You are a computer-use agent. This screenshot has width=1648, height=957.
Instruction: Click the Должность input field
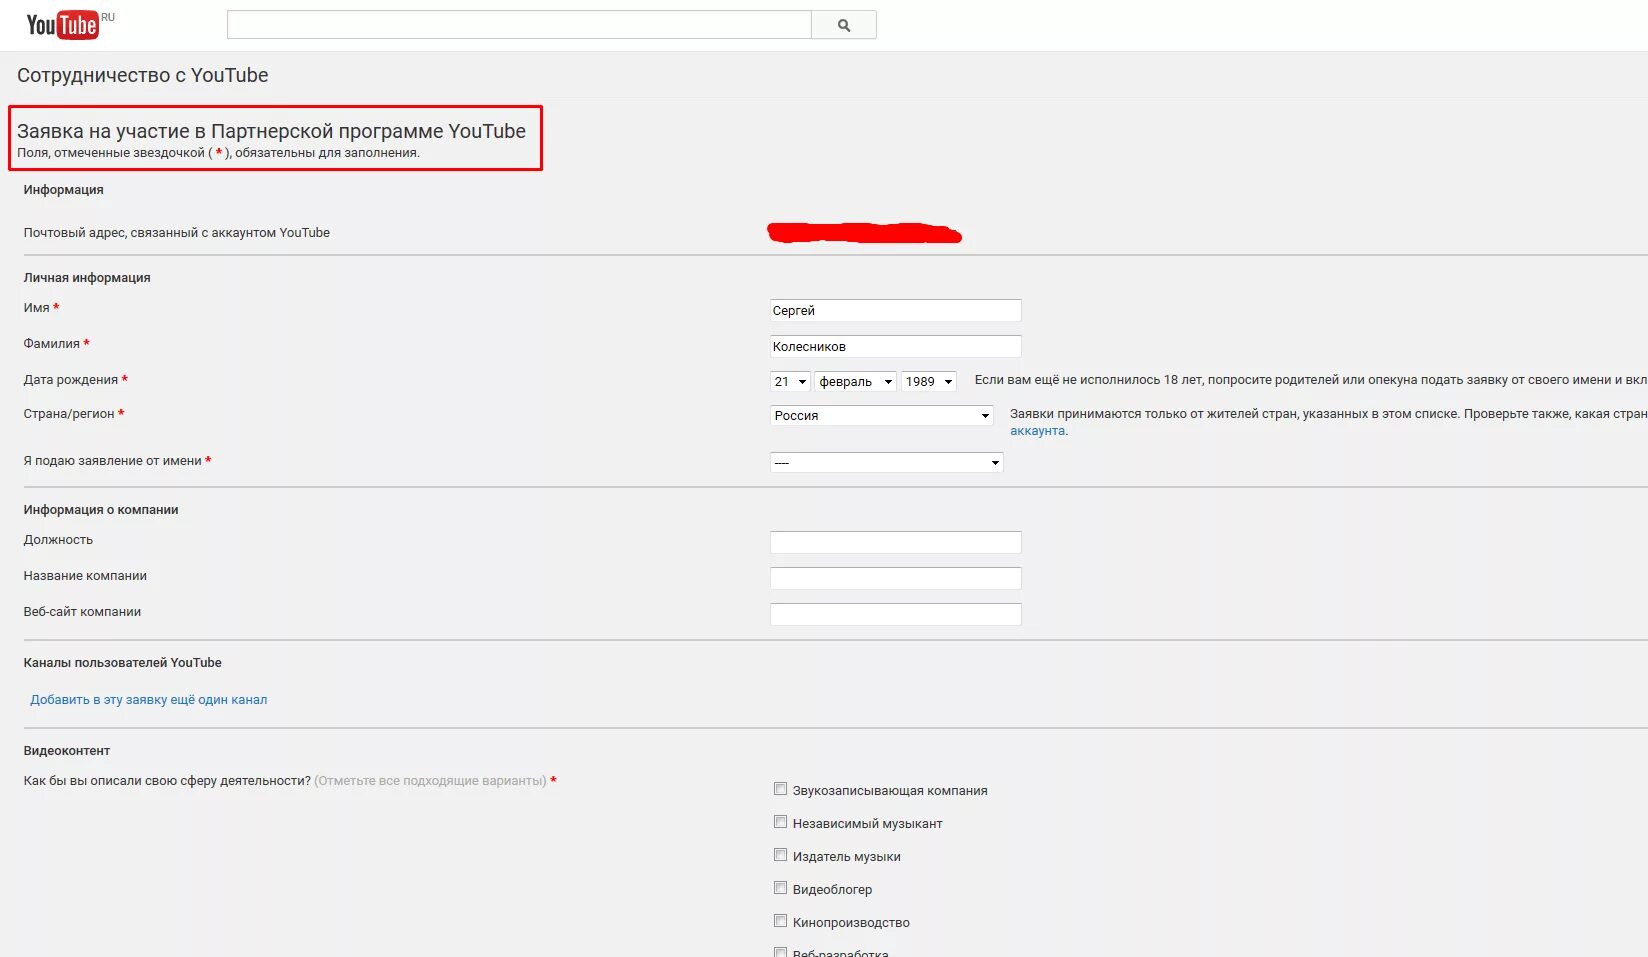896,542
